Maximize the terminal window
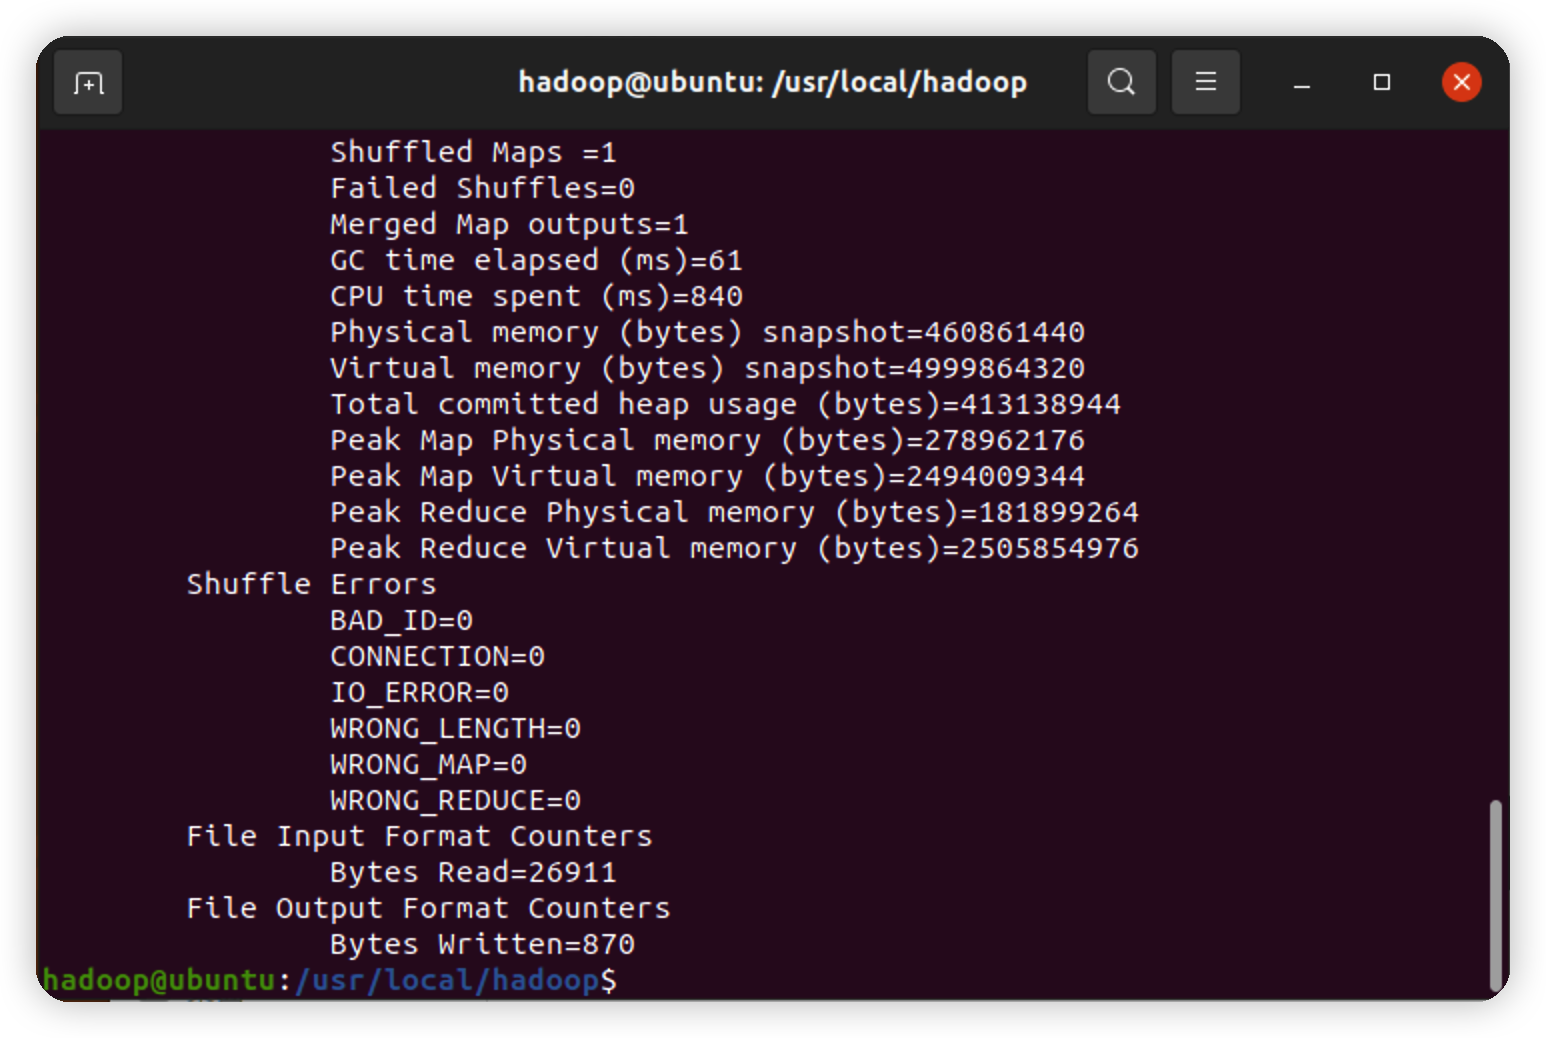 click(x=1381, y=82)
